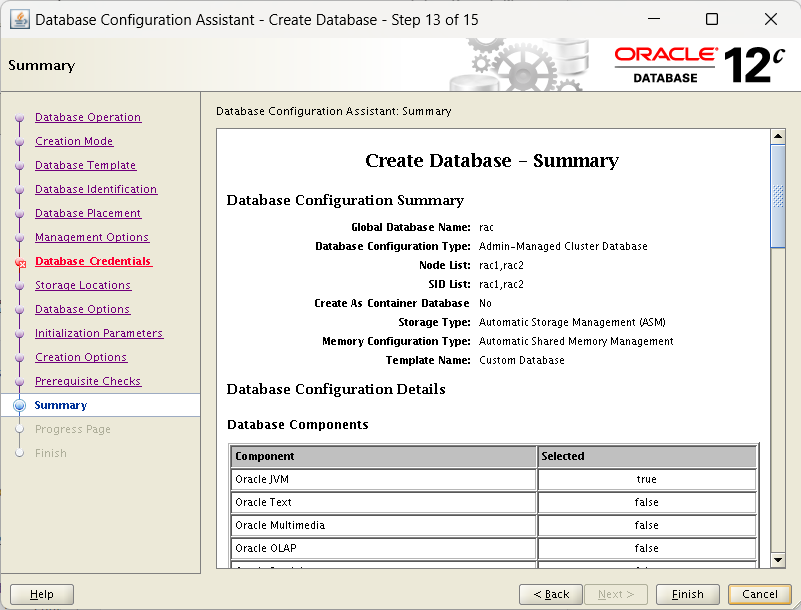This screenshot has width=801, height=610.
Task: Click the 'false' value for Oracle Text
Action: click(647, 502)
